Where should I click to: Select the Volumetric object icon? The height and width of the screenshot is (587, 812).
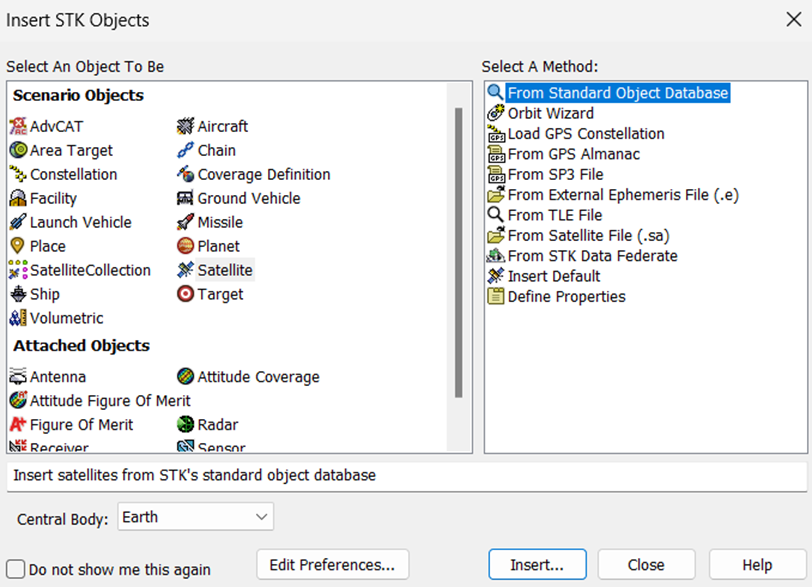18,318
